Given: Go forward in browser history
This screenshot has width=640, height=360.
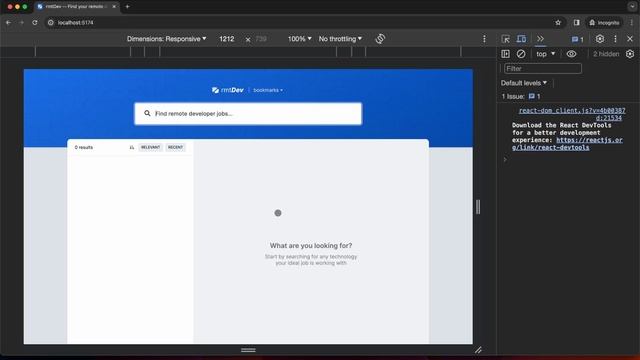Looking at the screenshot, I should tap(22, 22).
